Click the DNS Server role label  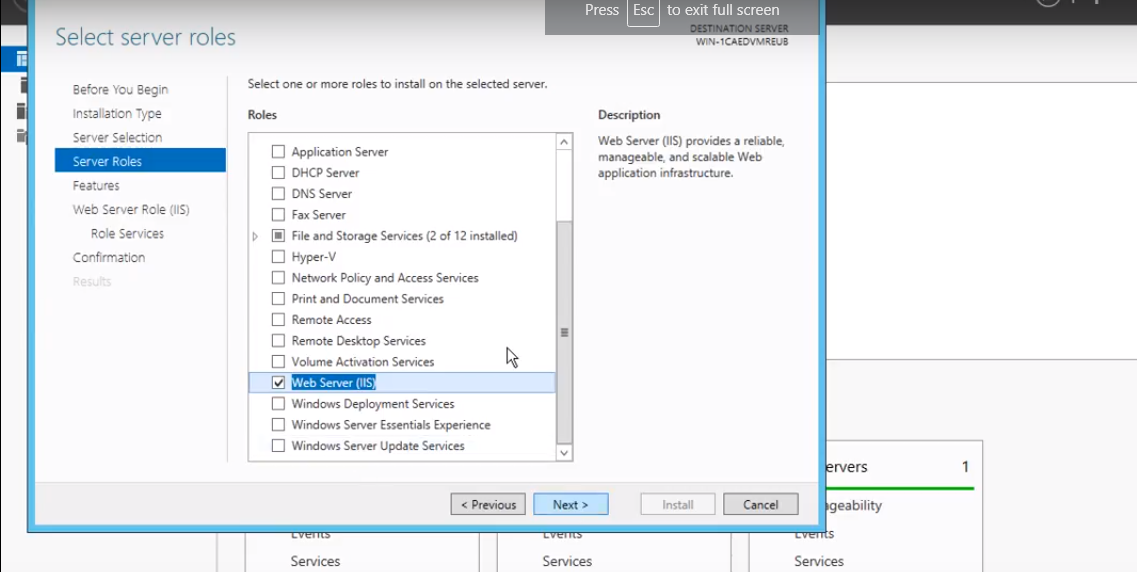[321, 194]
